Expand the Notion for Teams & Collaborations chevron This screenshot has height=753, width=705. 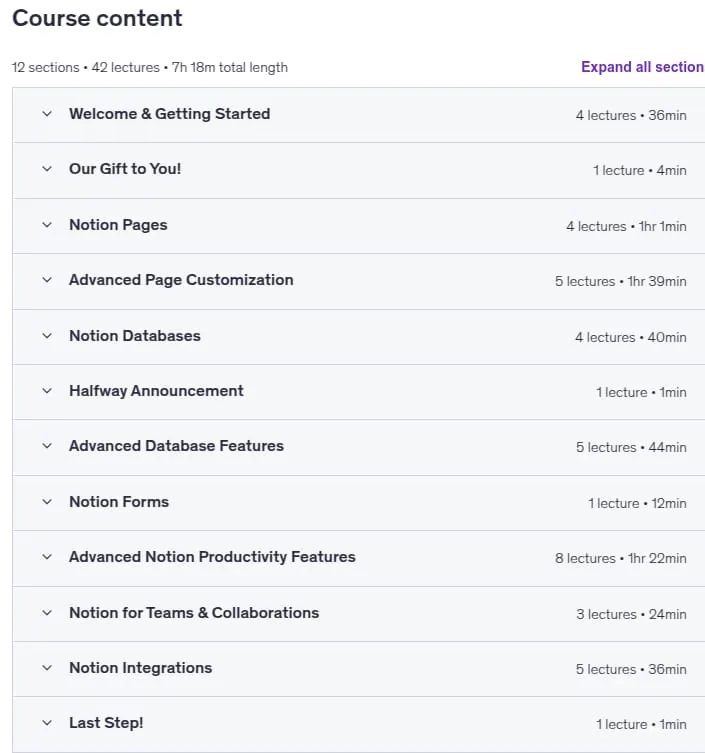[x=47, y=613]
